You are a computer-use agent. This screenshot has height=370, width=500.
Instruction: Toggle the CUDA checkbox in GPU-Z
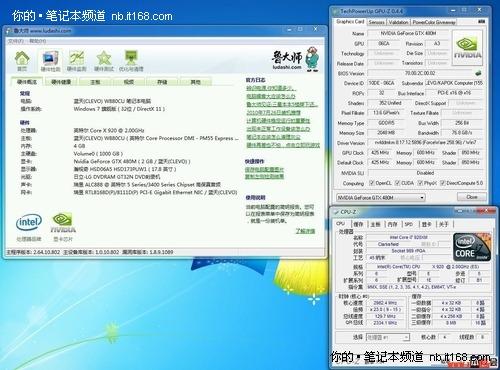[397, 183]
